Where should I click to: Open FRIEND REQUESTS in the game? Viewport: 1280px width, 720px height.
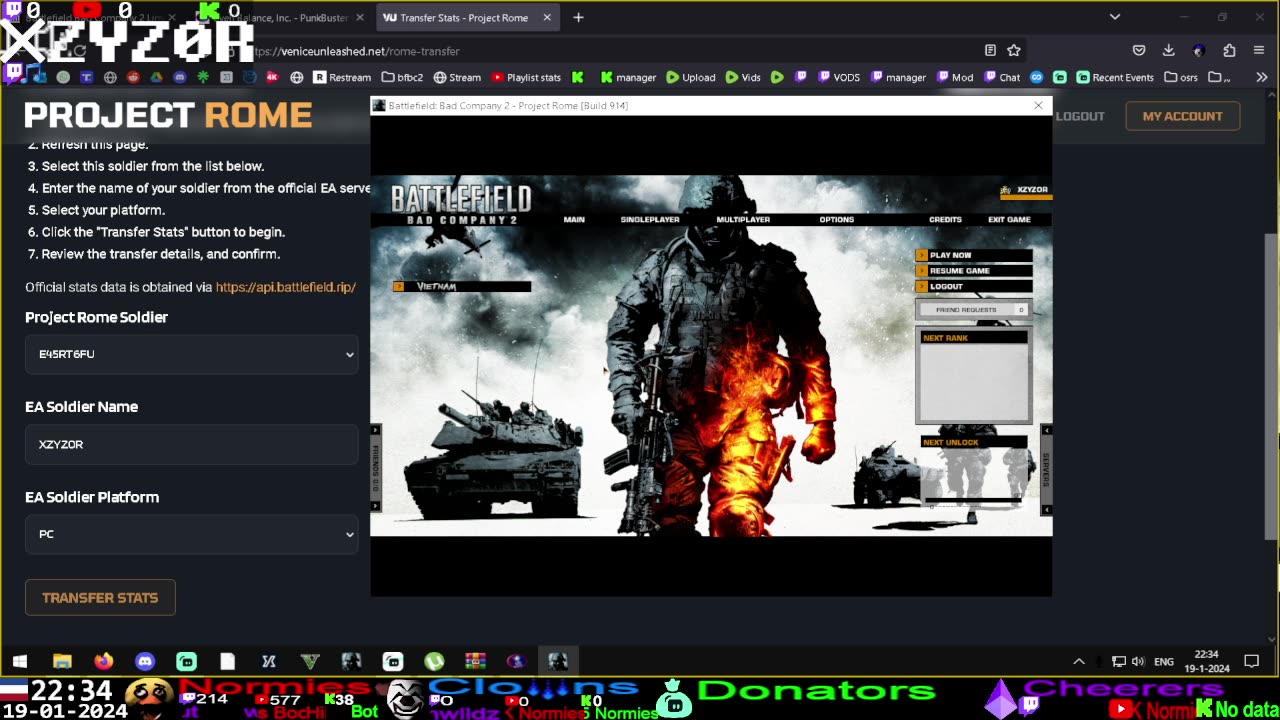(x=974, y=310)
